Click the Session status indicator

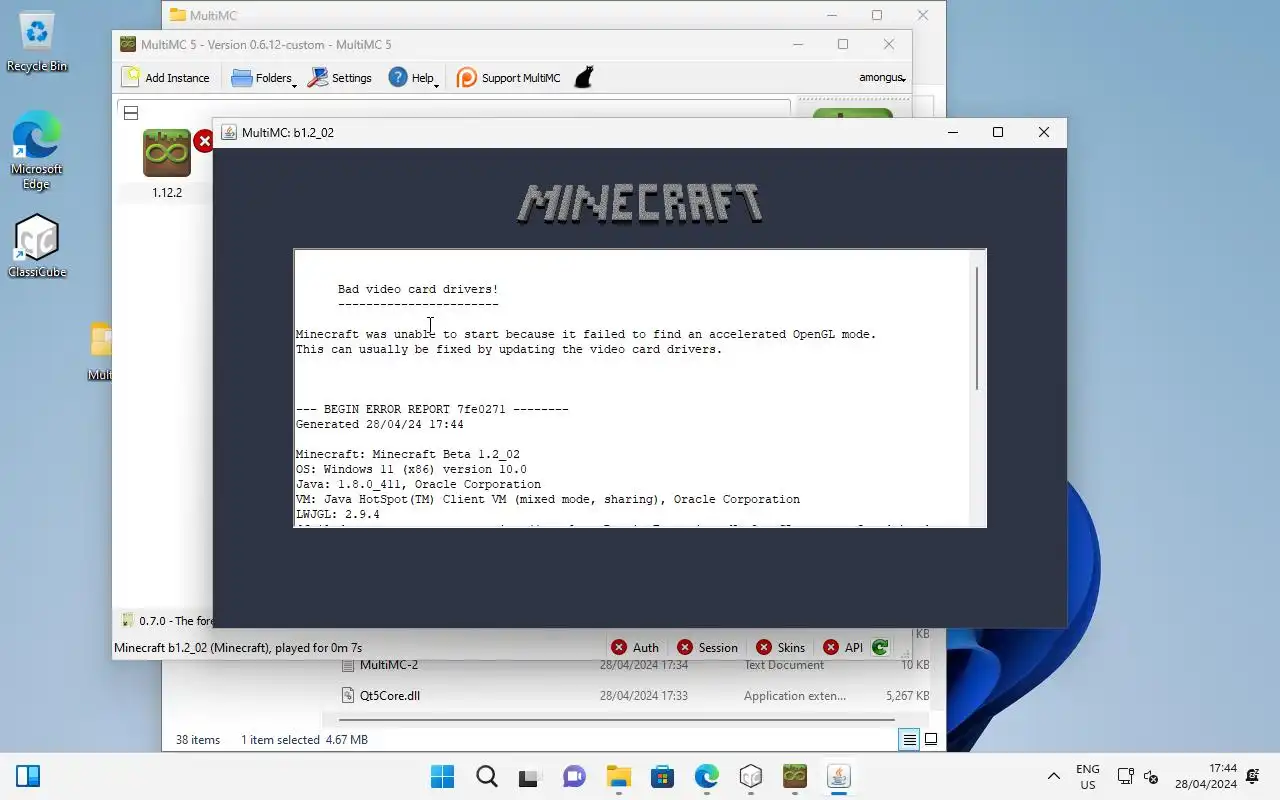point(707,647)
